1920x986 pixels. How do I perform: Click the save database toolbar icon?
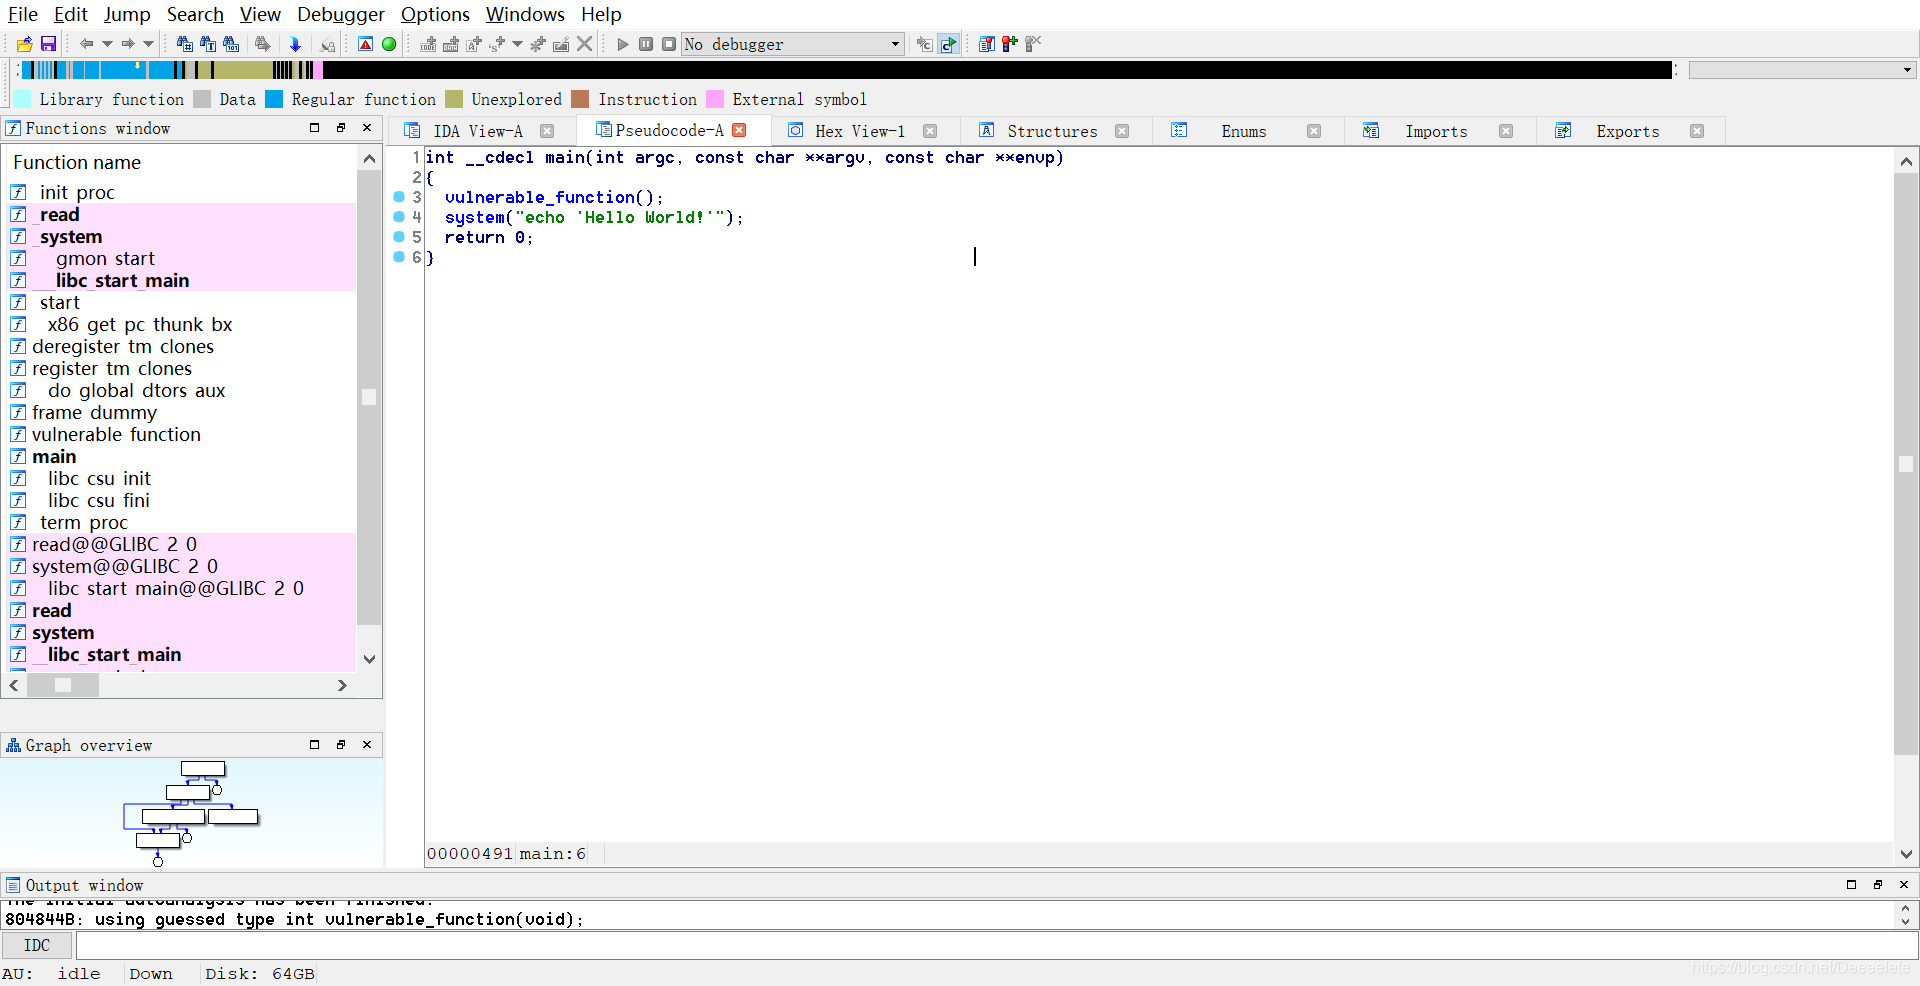click(x=48, y=44)
